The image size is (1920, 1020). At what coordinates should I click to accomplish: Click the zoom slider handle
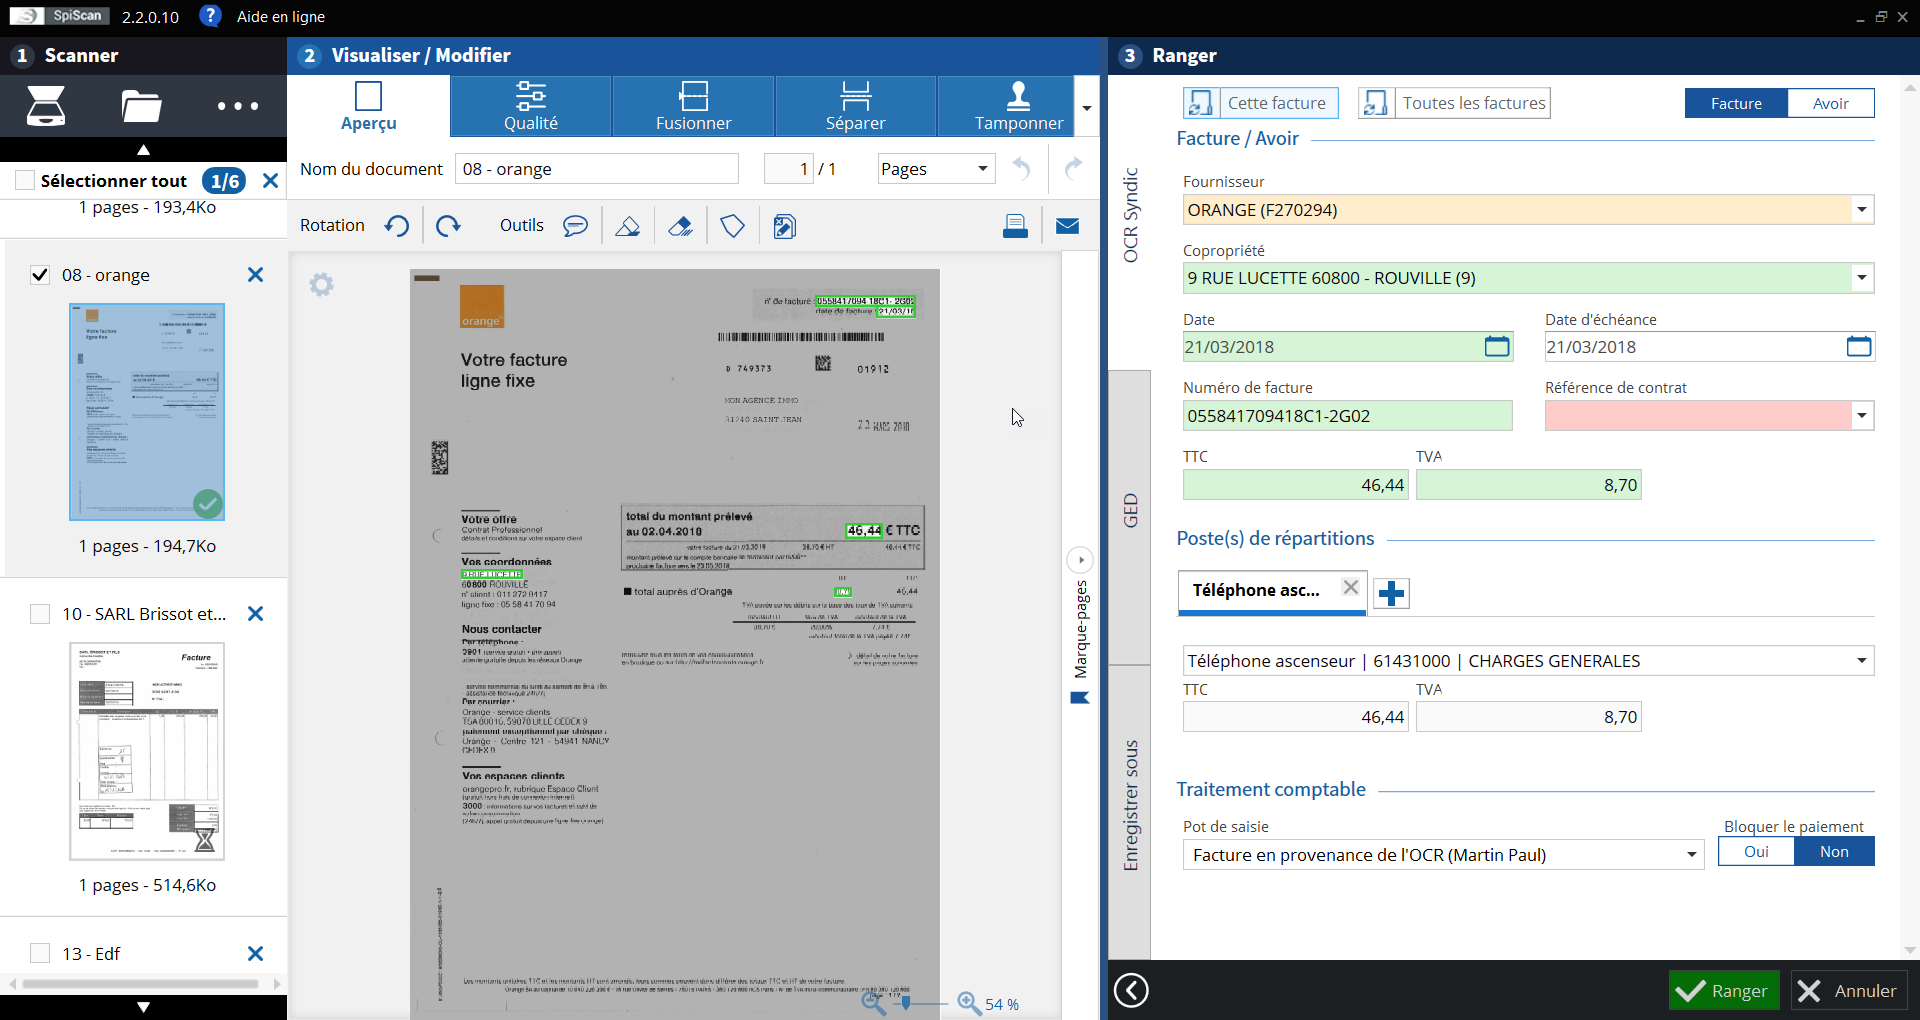pyautogui.click(x=906, y=1002)
